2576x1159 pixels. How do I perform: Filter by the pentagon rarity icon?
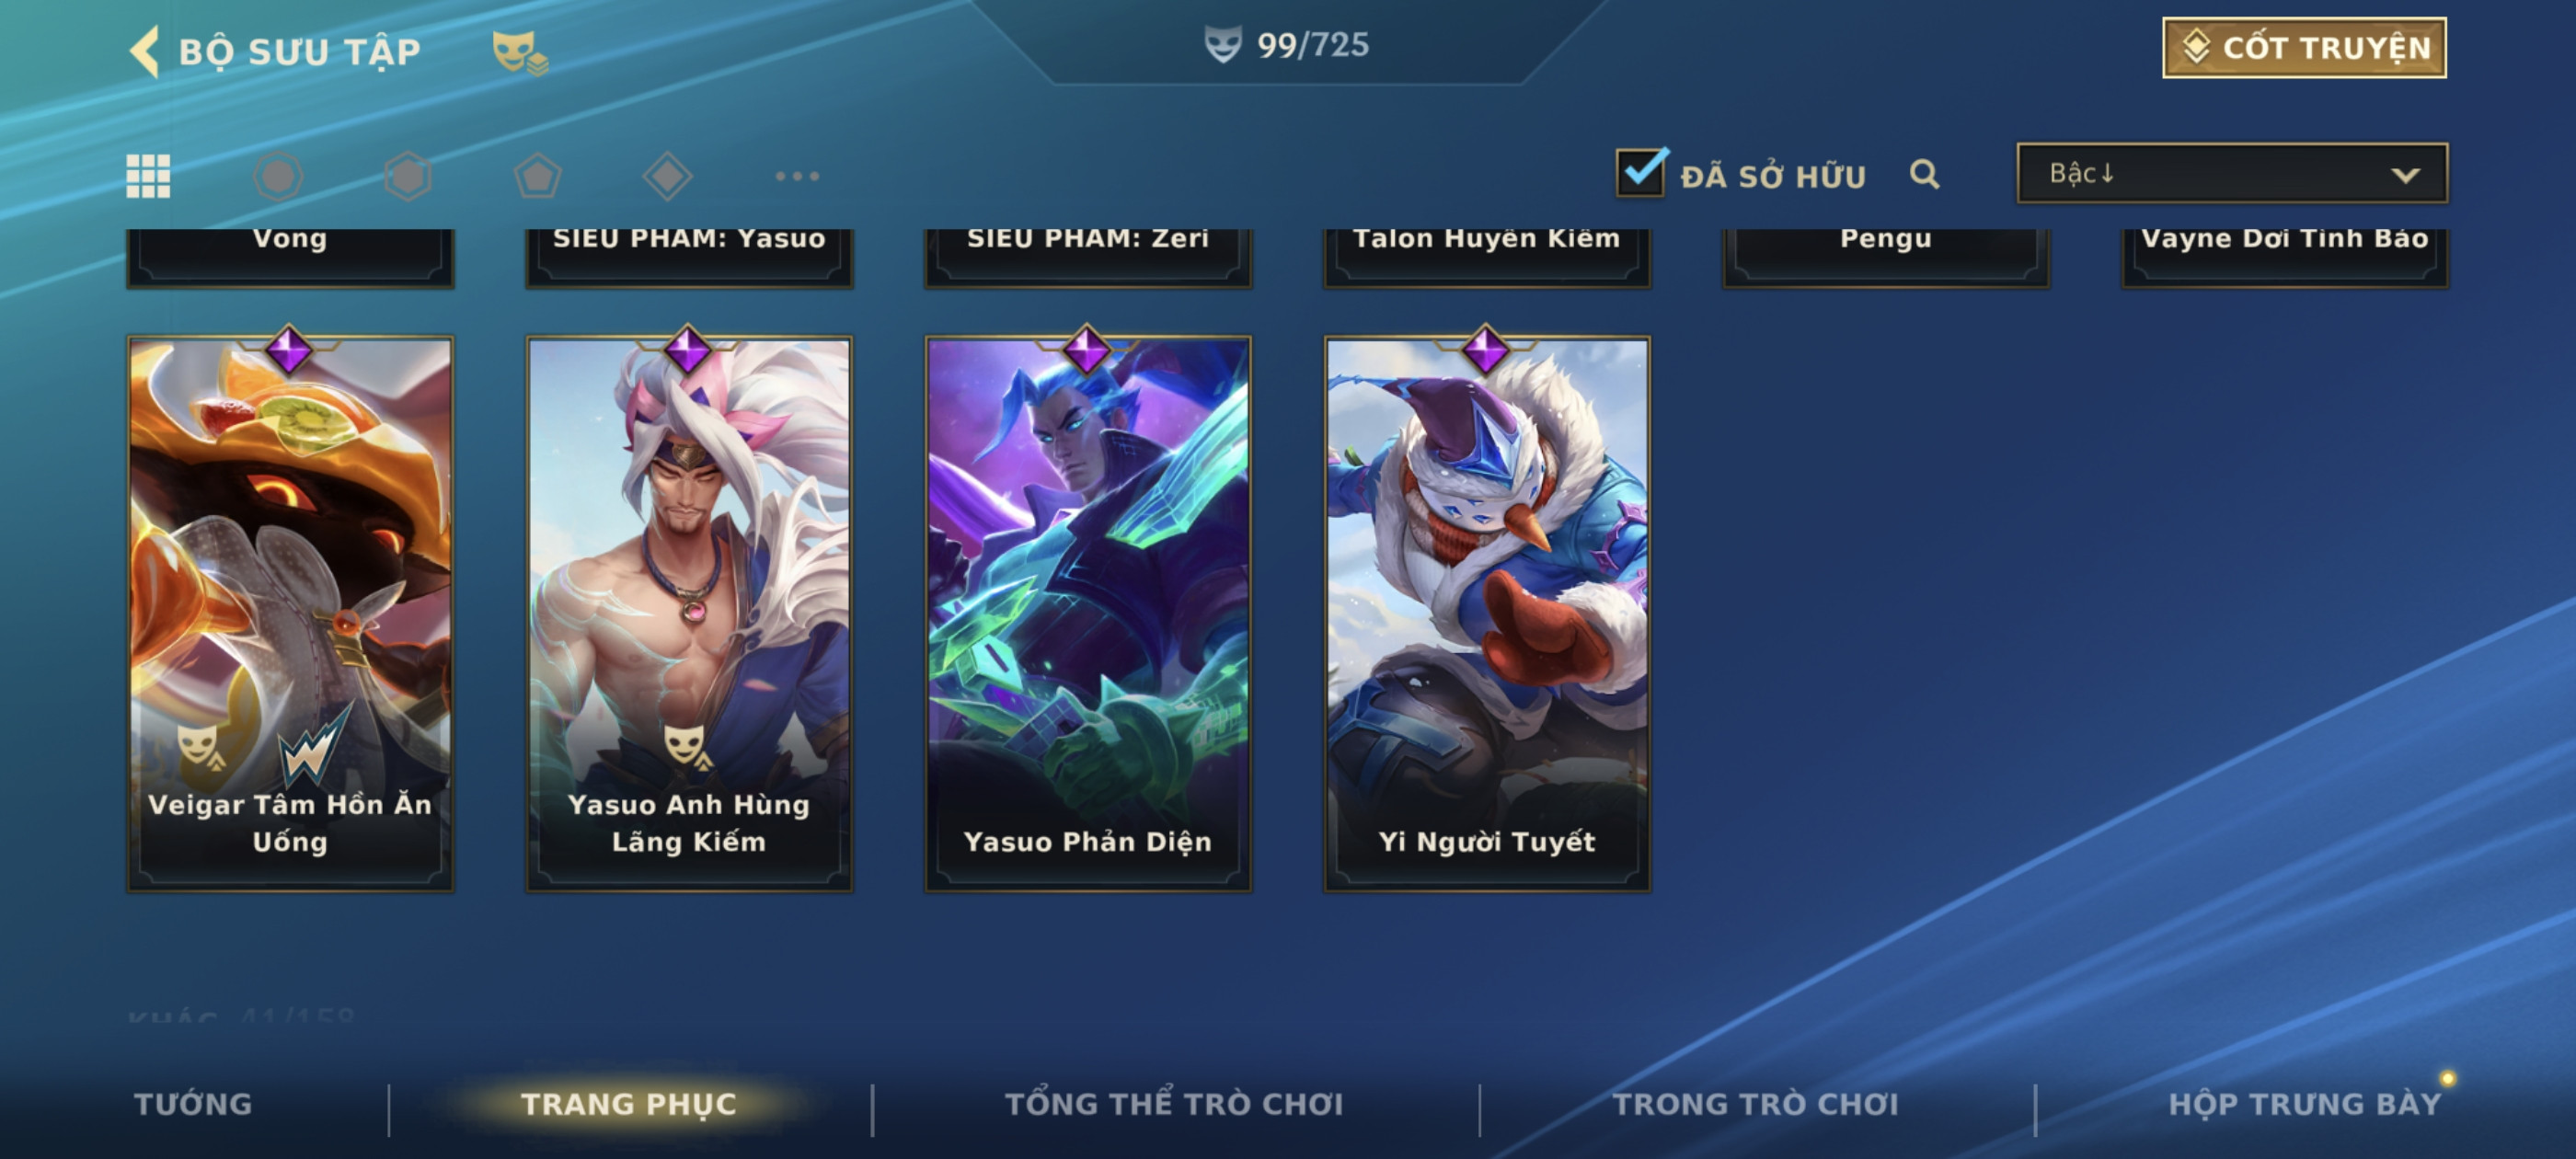[x=538, y=176]
